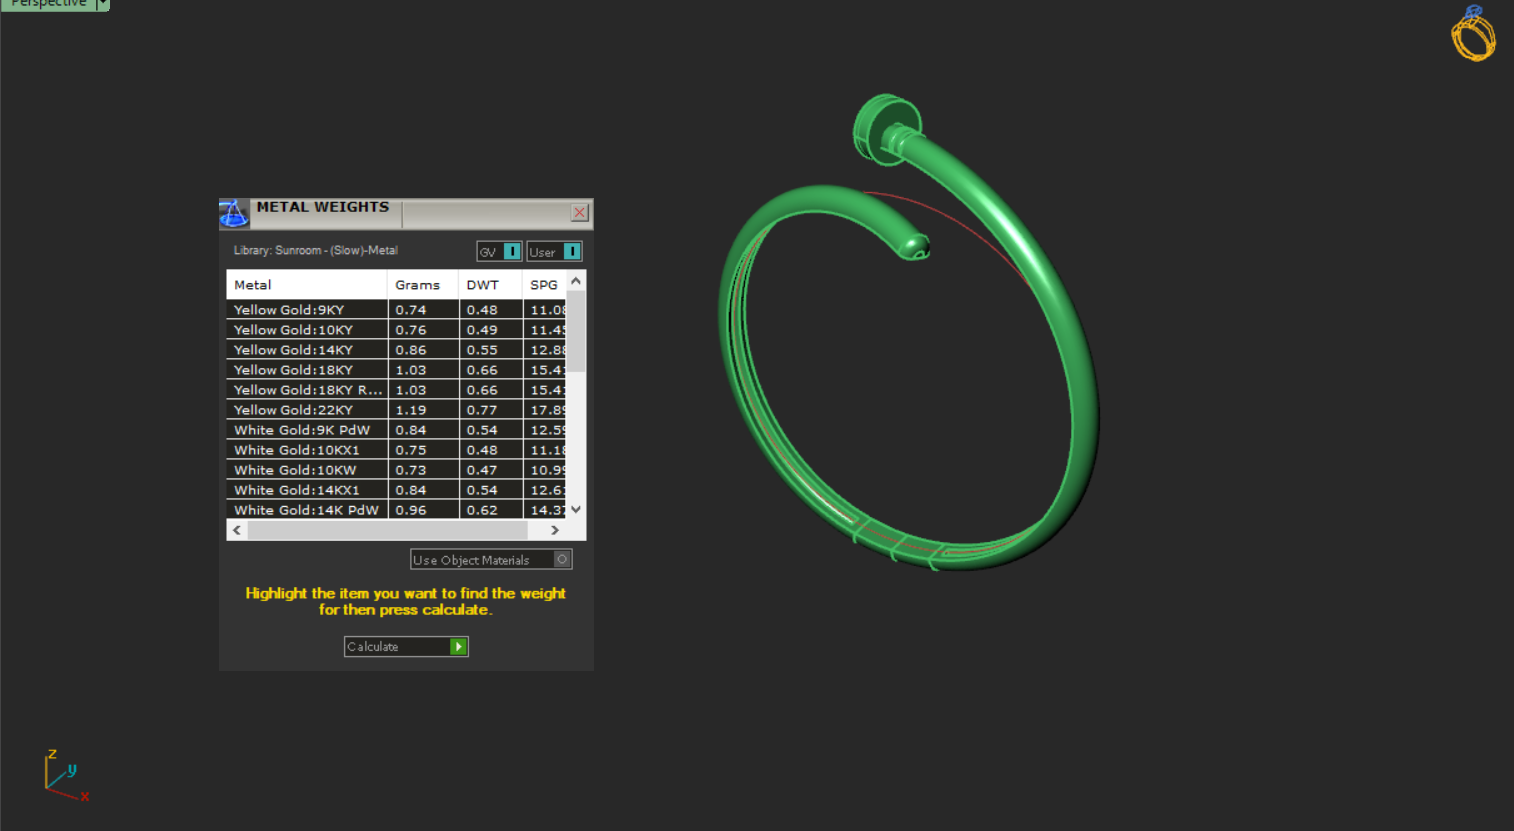Click the gold ring icon in viewport corner
The image size is (1514, 831).
[1473, 34]
